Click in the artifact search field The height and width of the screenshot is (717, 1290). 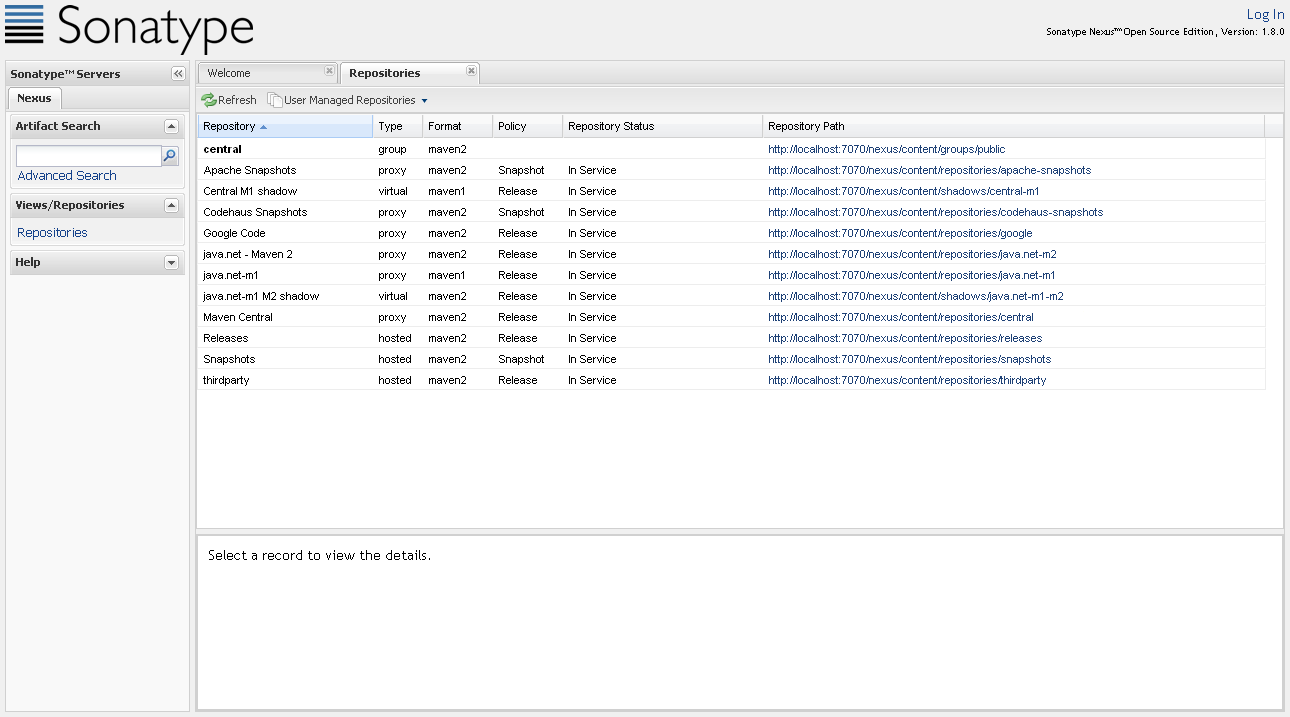[88, 156]
